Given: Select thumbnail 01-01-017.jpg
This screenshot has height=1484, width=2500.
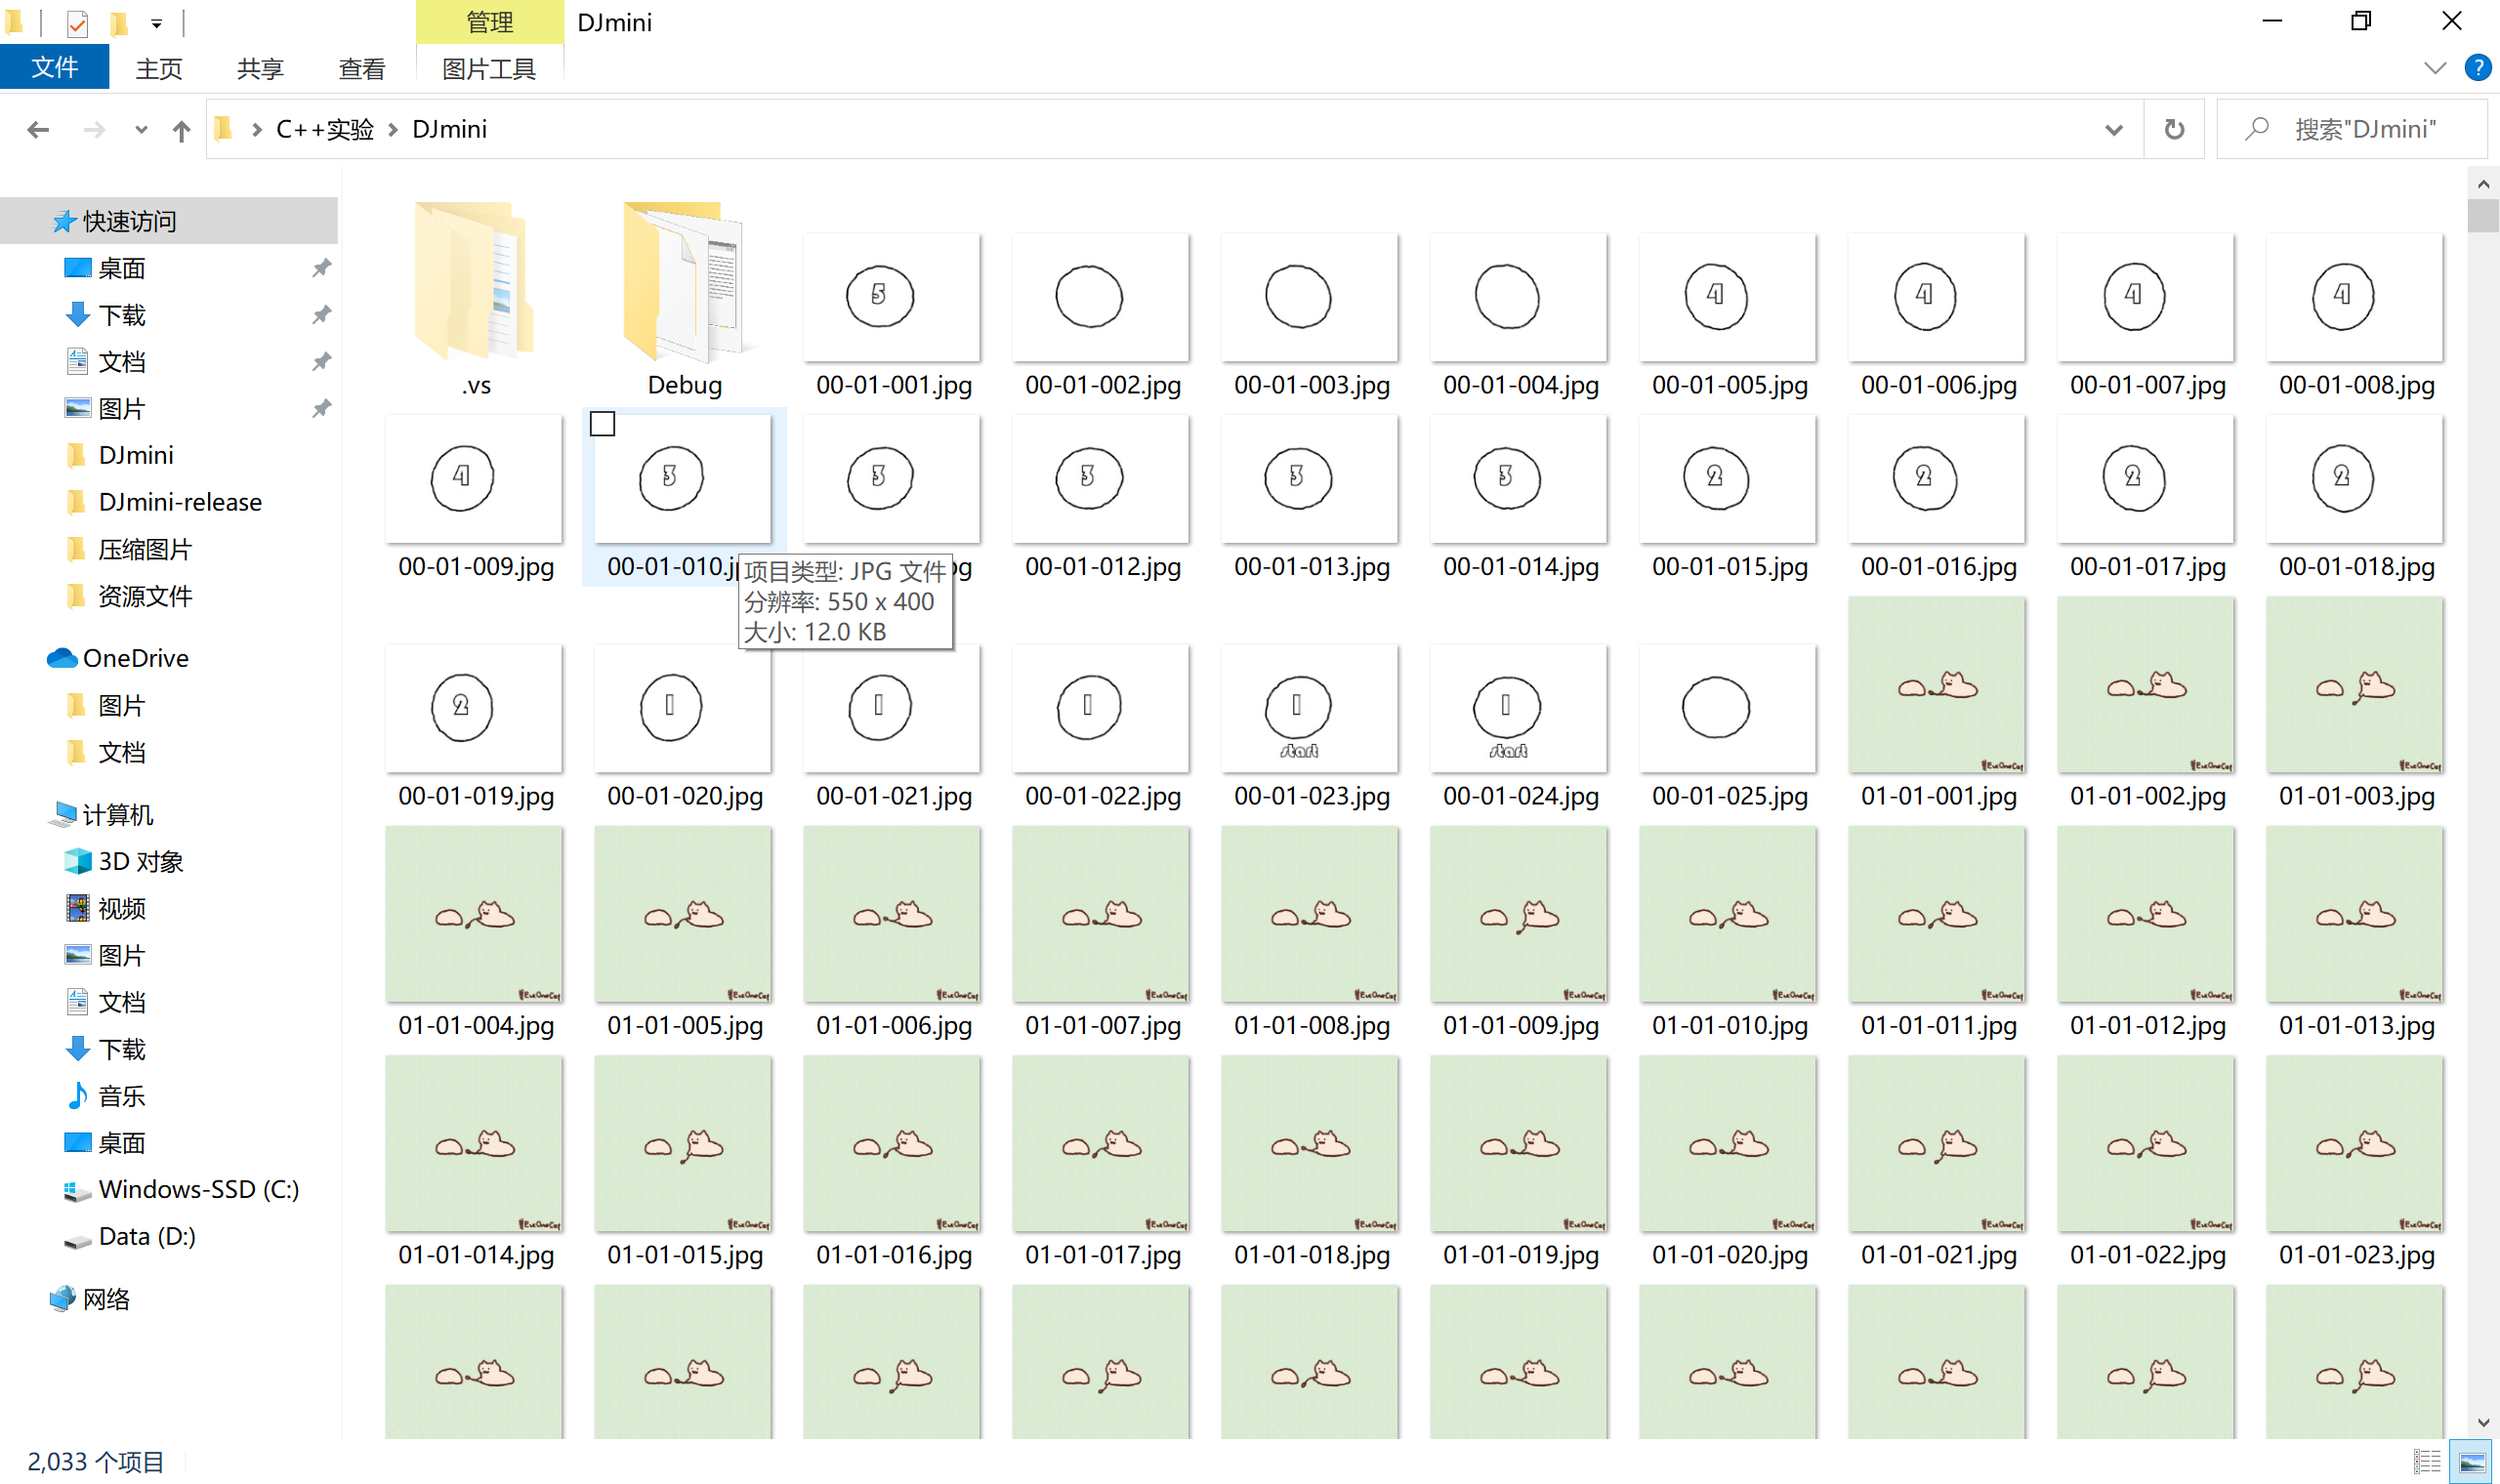Looking at the screenshot, I should pyautogui.click(x=1101, y=1143).
